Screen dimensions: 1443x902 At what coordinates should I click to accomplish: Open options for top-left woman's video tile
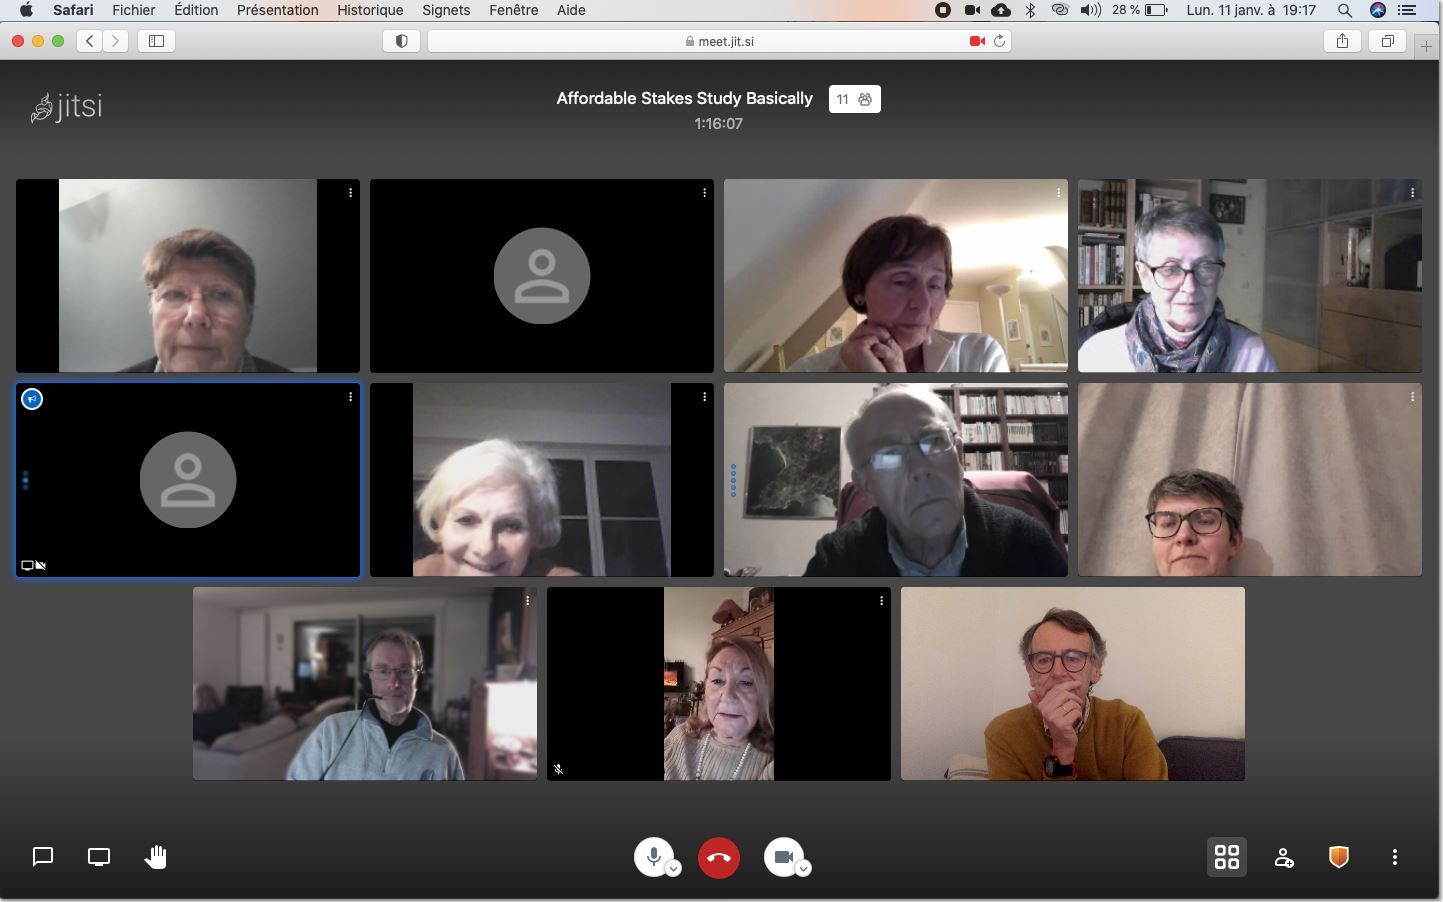(x=350, y=193)
